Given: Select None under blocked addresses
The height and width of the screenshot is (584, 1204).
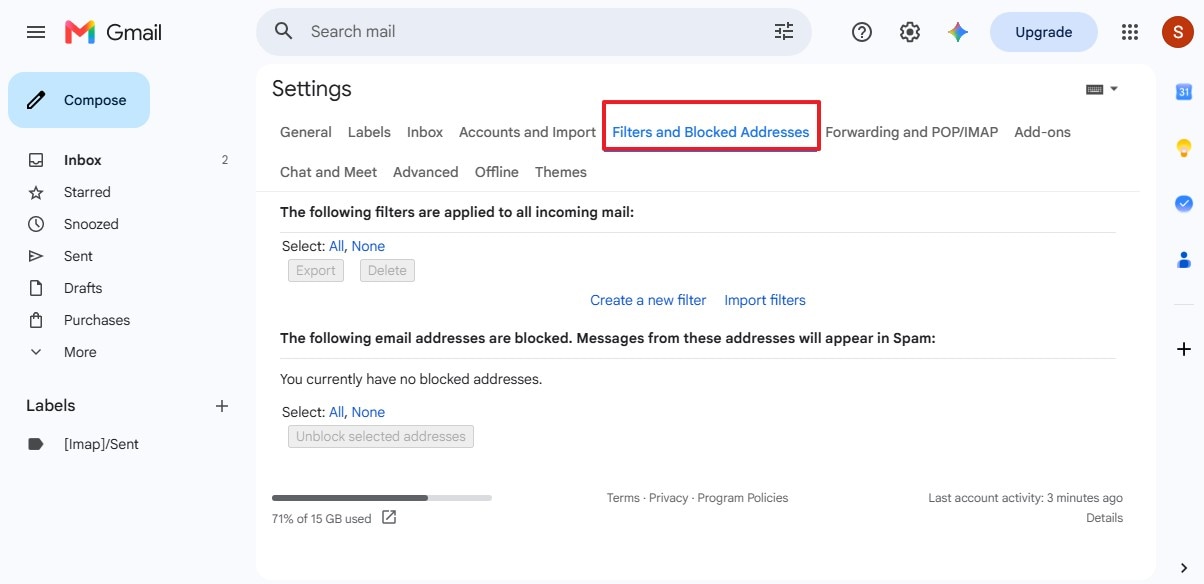Looking at the screenshot, I should pos(368,412).
